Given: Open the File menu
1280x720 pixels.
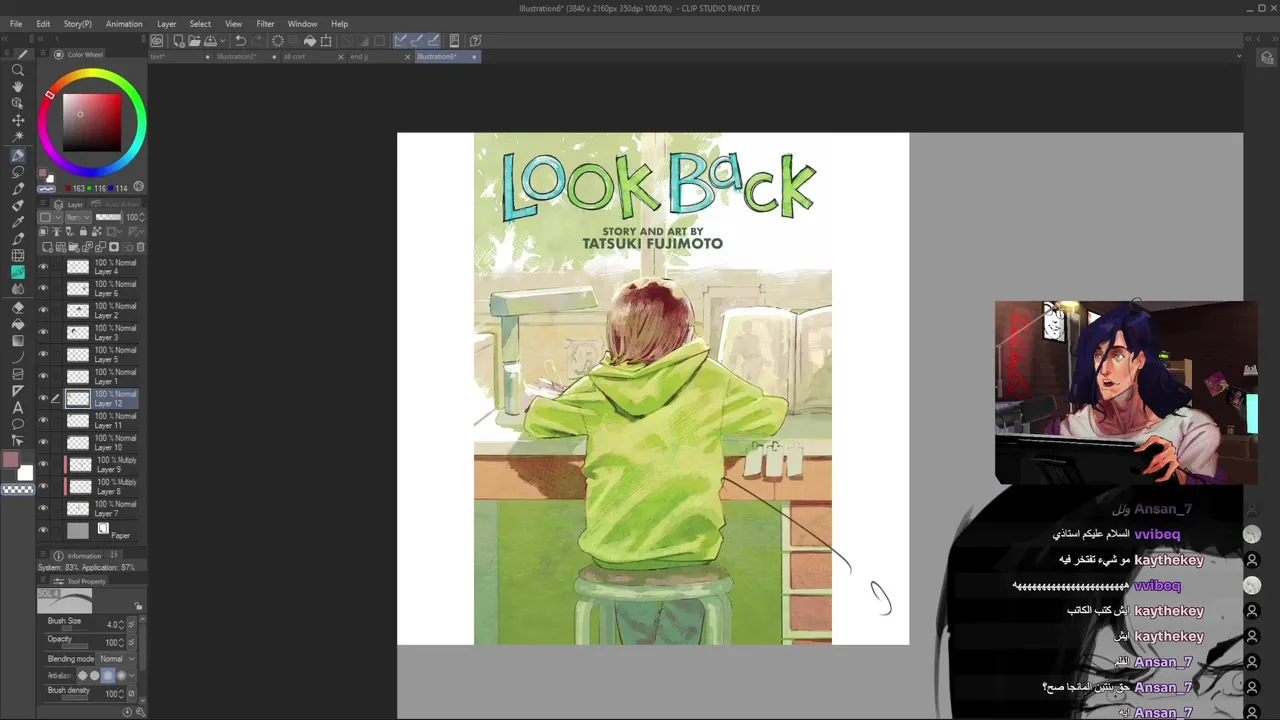Looking at the screenshot, I should [x=16, y=24].
